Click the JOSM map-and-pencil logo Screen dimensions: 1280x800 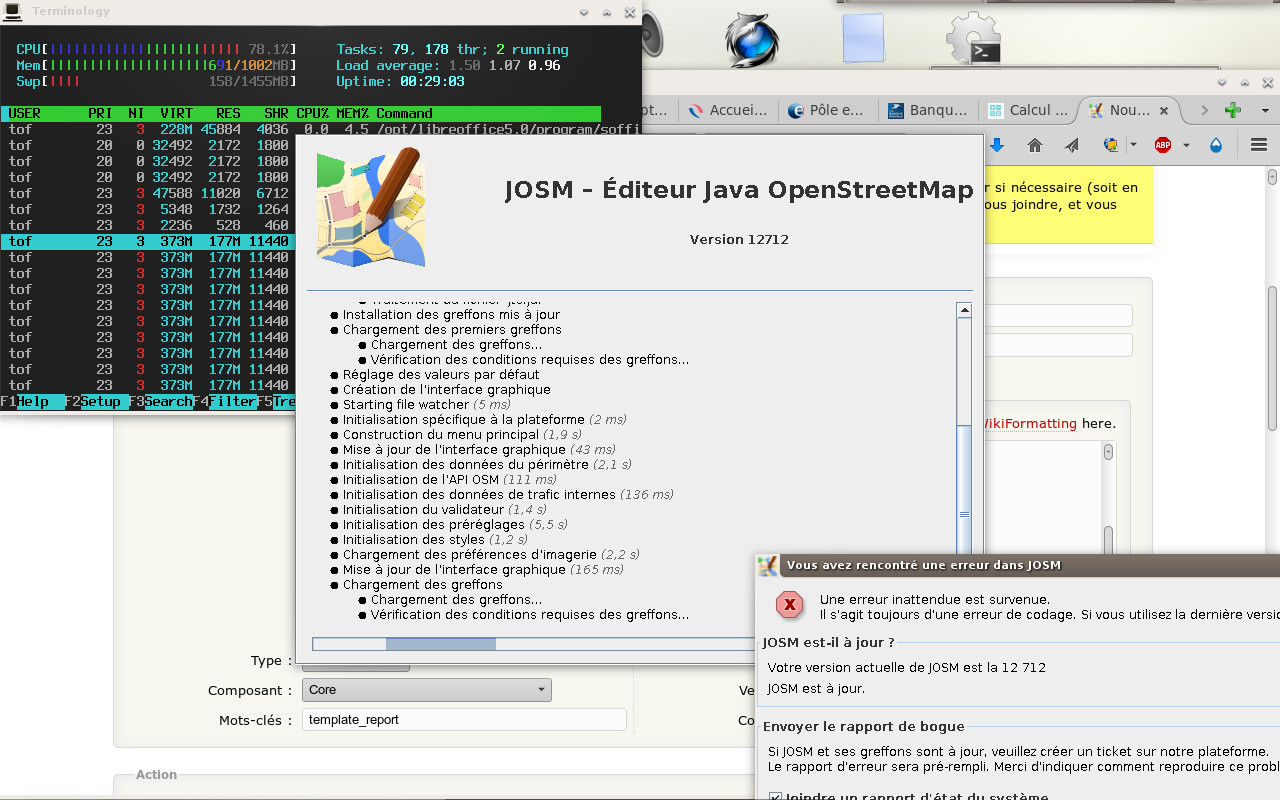[x=371, y=207]
